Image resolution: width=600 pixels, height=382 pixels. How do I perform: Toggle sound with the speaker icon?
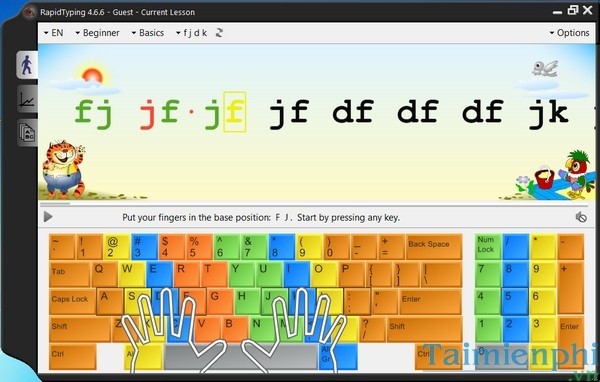[x=581, y=217]
